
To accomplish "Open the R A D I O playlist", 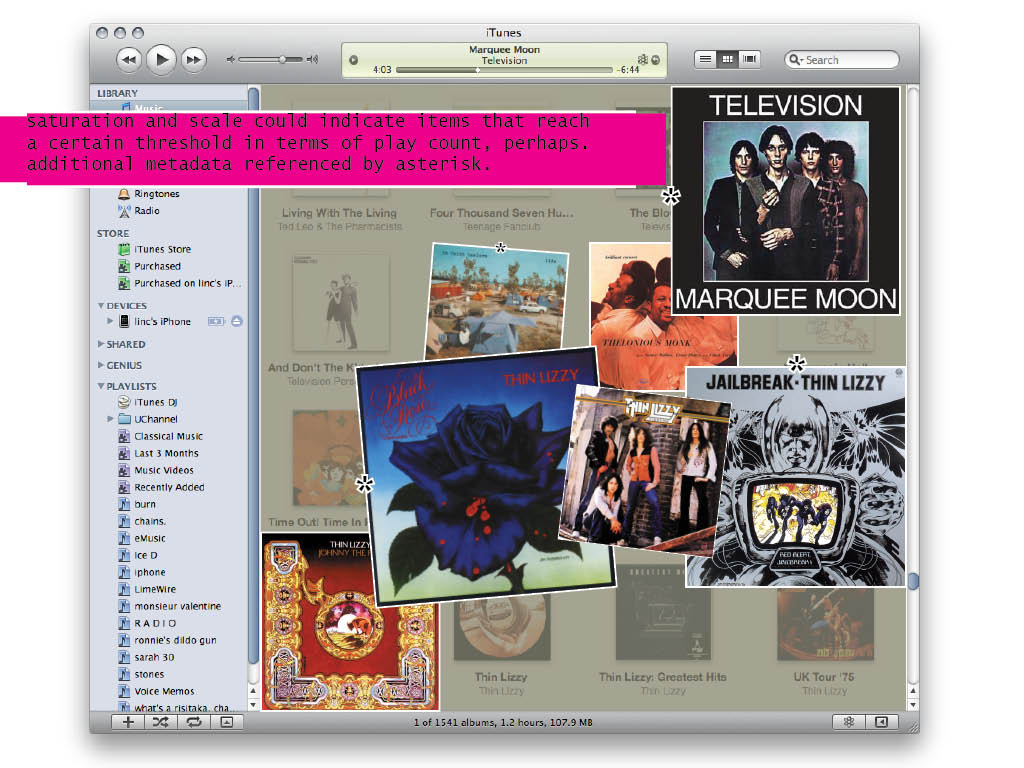I will tap(155, 623).
